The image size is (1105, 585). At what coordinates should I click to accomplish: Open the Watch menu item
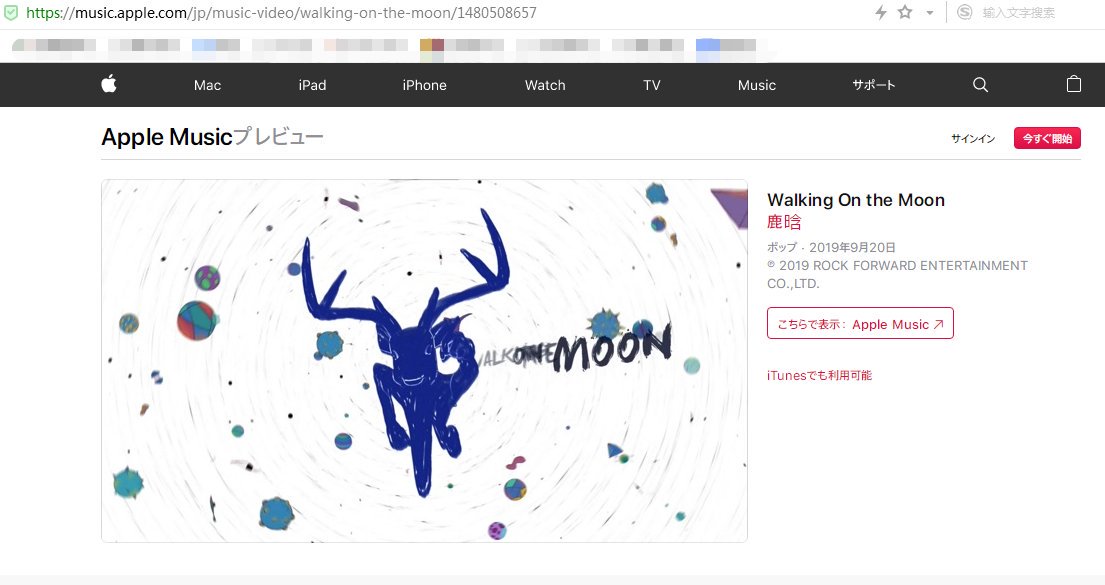(545, 85)
